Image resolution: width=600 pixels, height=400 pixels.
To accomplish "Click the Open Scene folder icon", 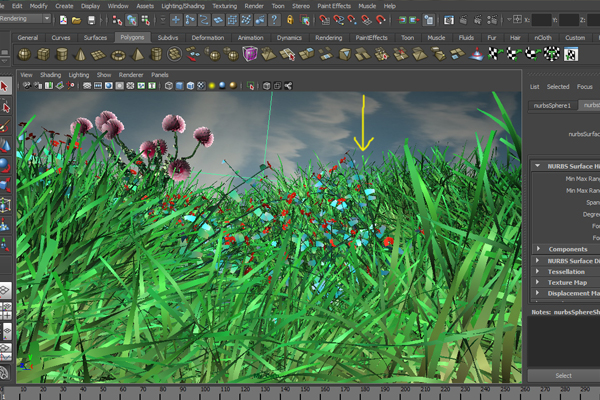I will point(77,20).
